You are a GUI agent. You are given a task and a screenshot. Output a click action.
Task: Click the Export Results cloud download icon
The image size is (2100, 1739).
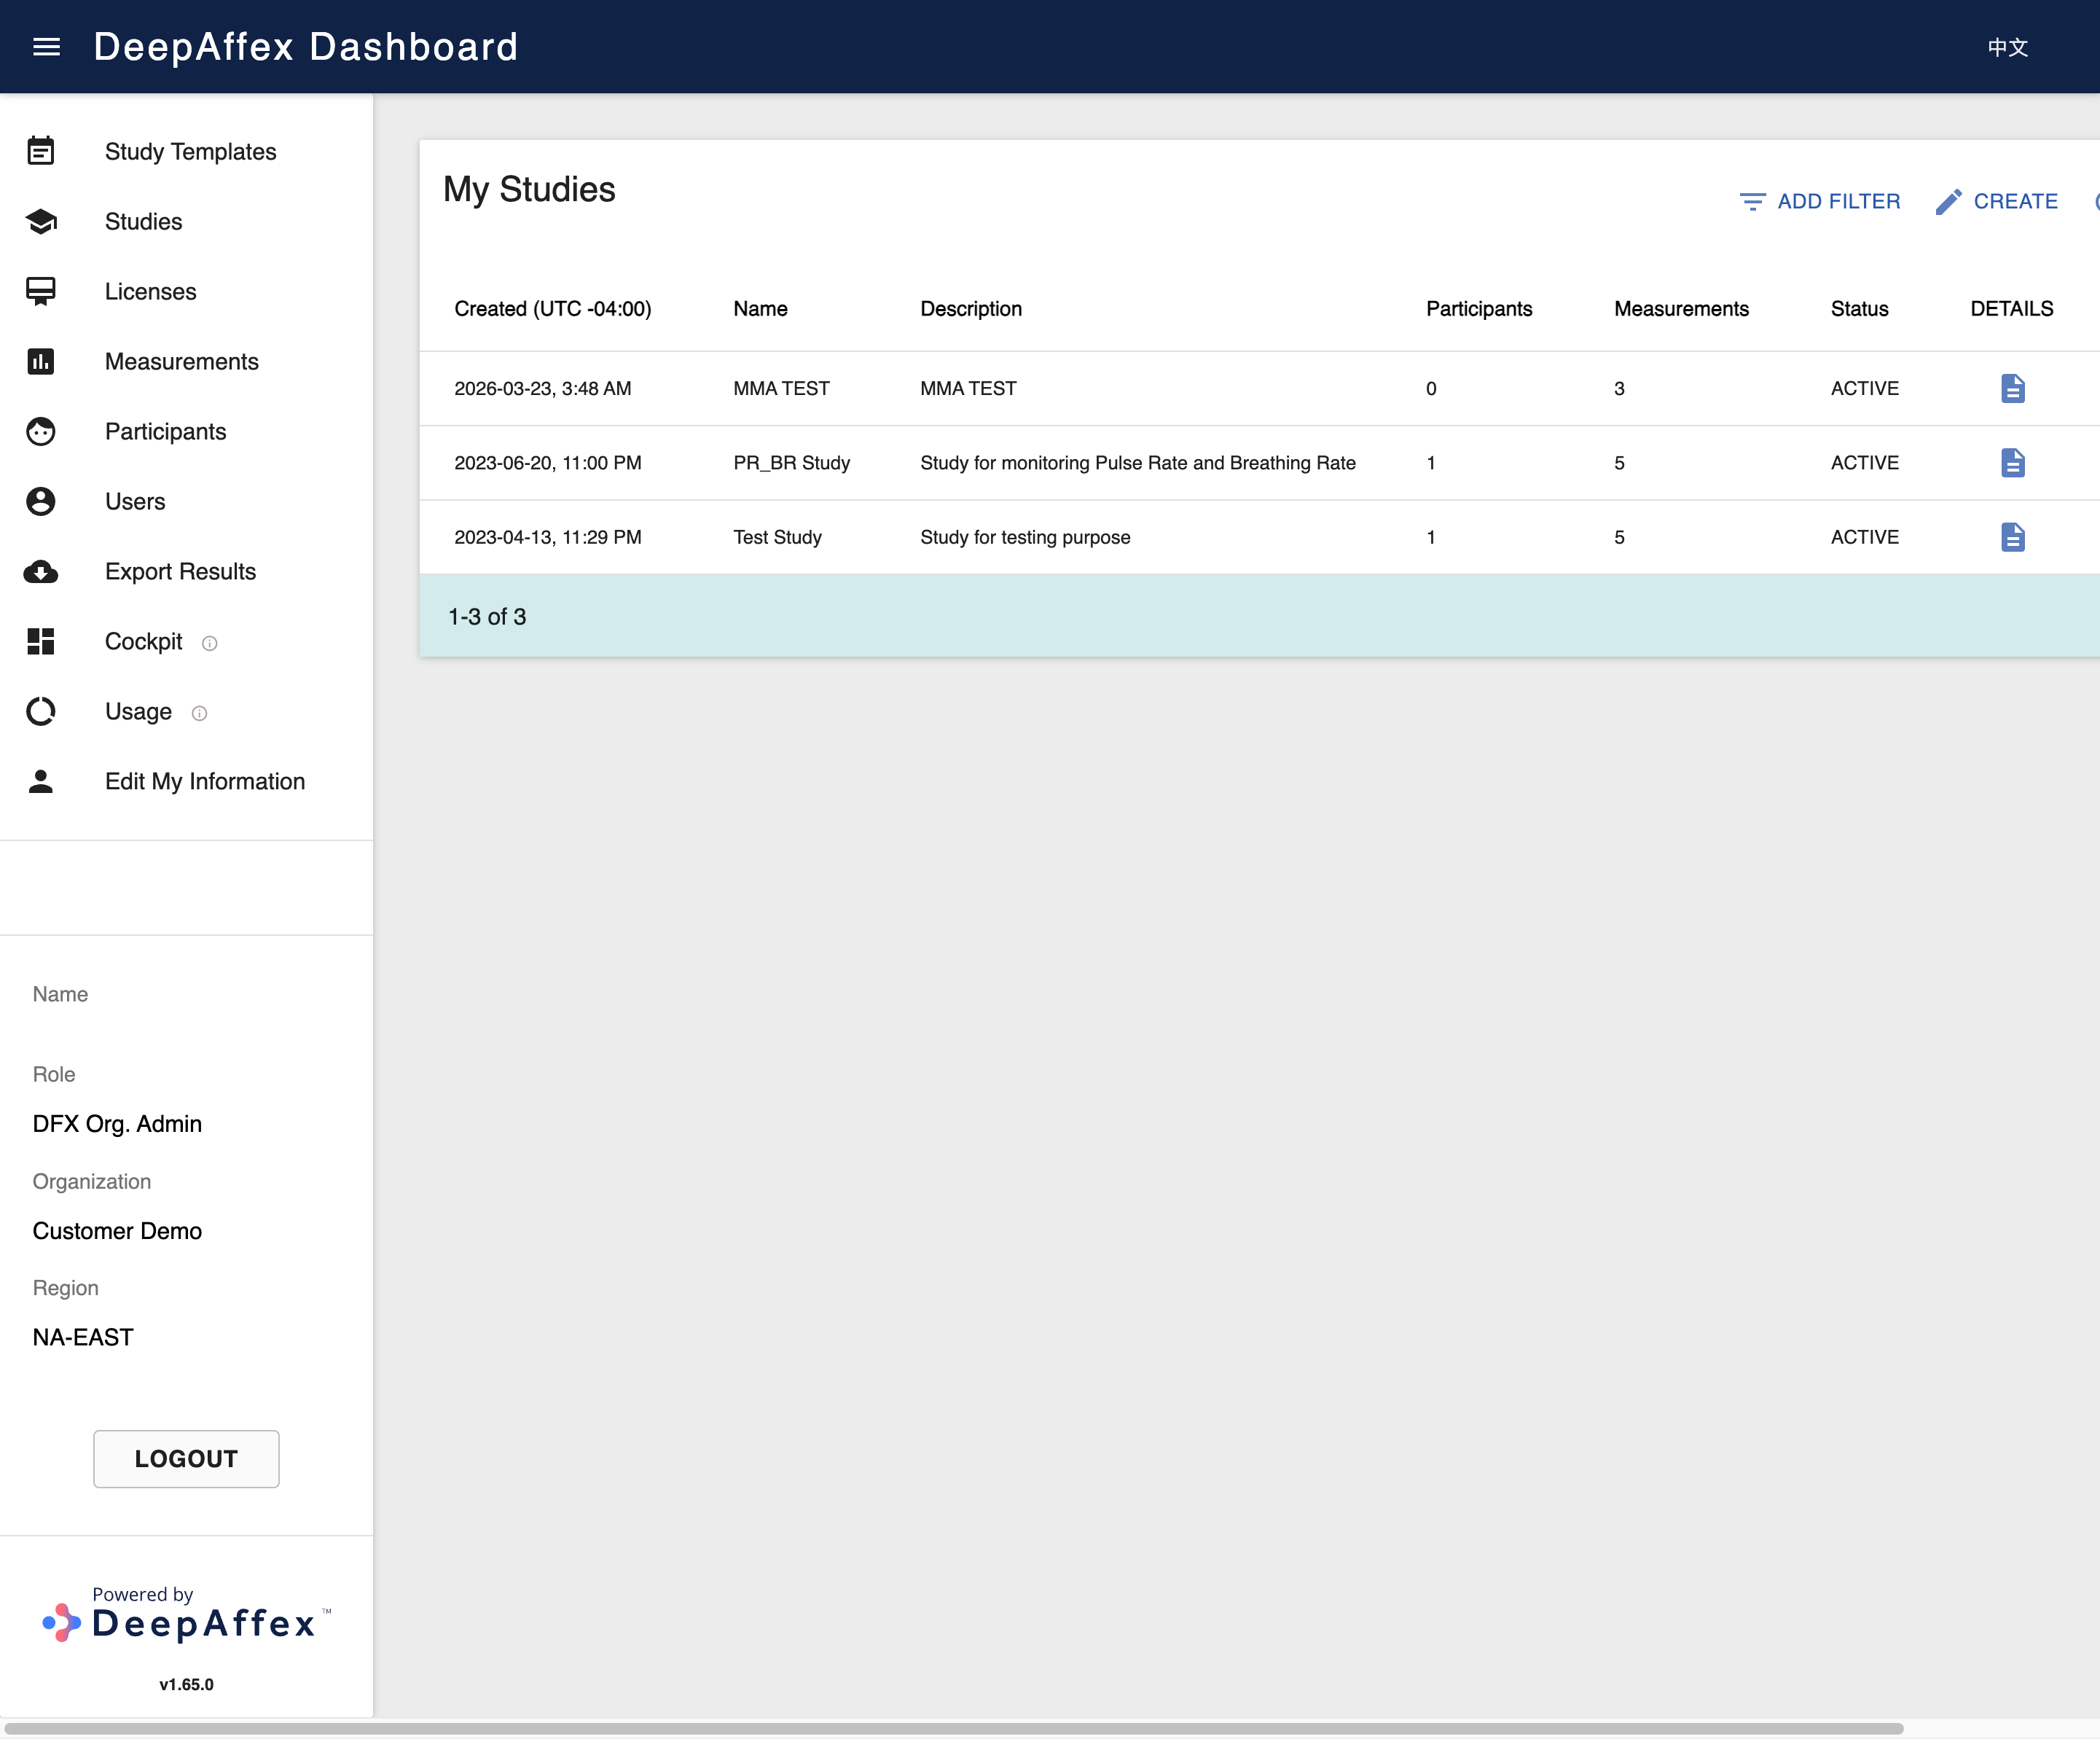point(41,571)
